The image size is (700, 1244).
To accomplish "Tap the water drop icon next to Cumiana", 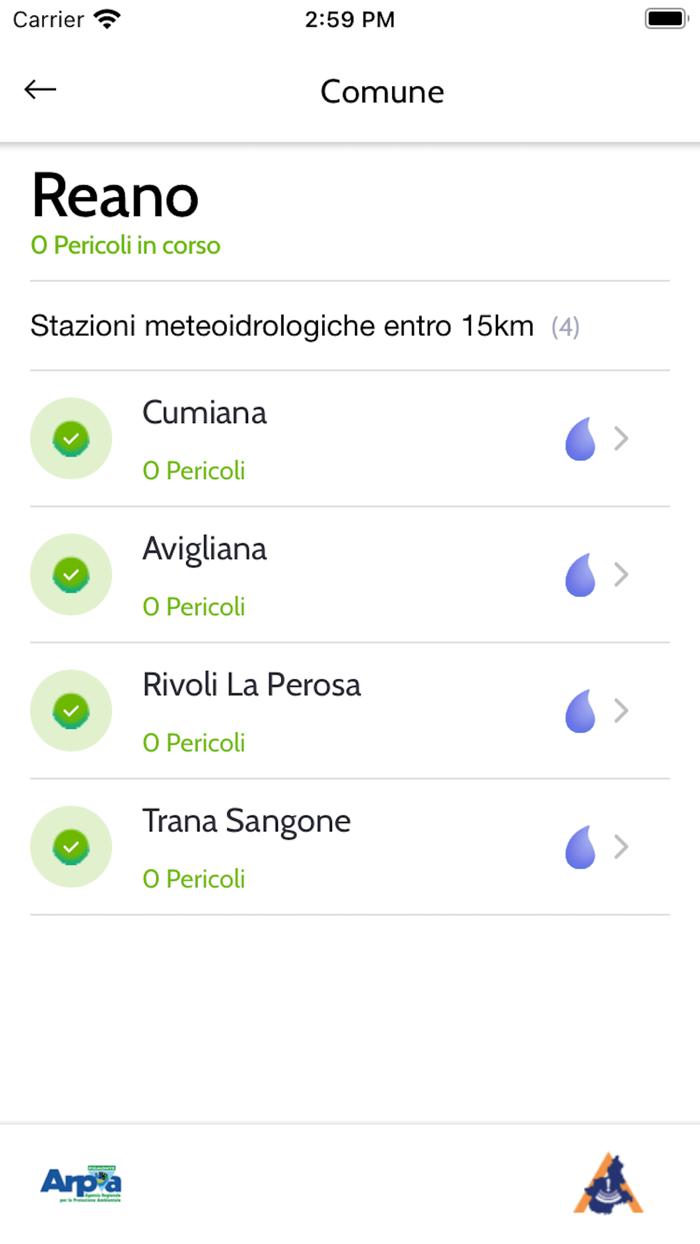I will coord(579,438).
